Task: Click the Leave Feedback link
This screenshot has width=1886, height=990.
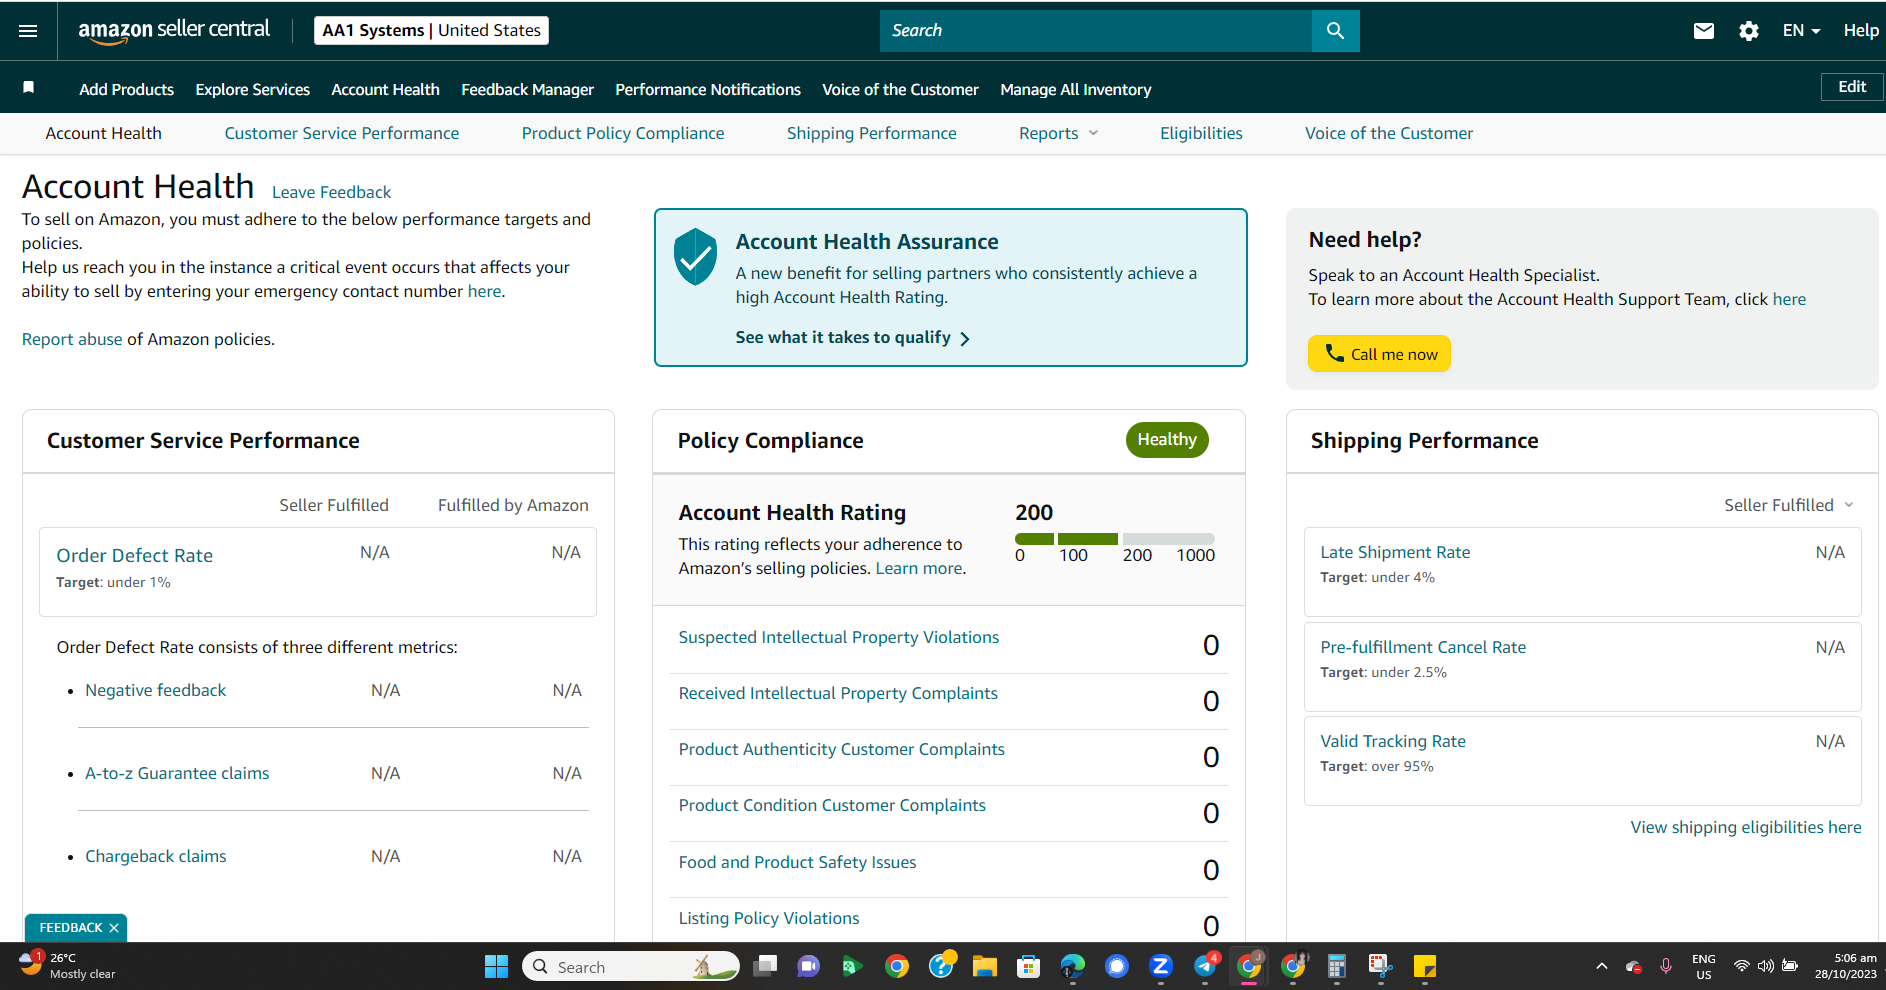Action: point(332,192)
